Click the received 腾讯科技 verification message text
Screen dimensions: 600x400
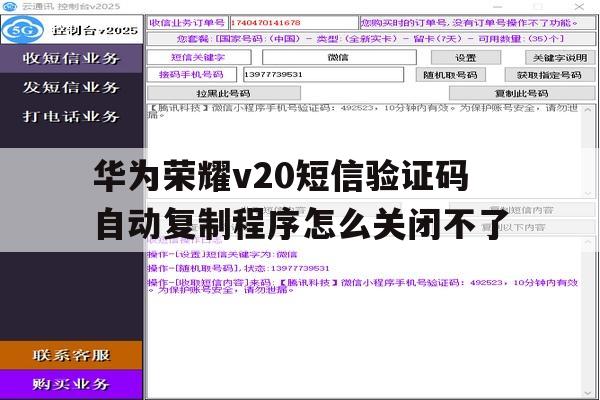(x=364, y=111)
